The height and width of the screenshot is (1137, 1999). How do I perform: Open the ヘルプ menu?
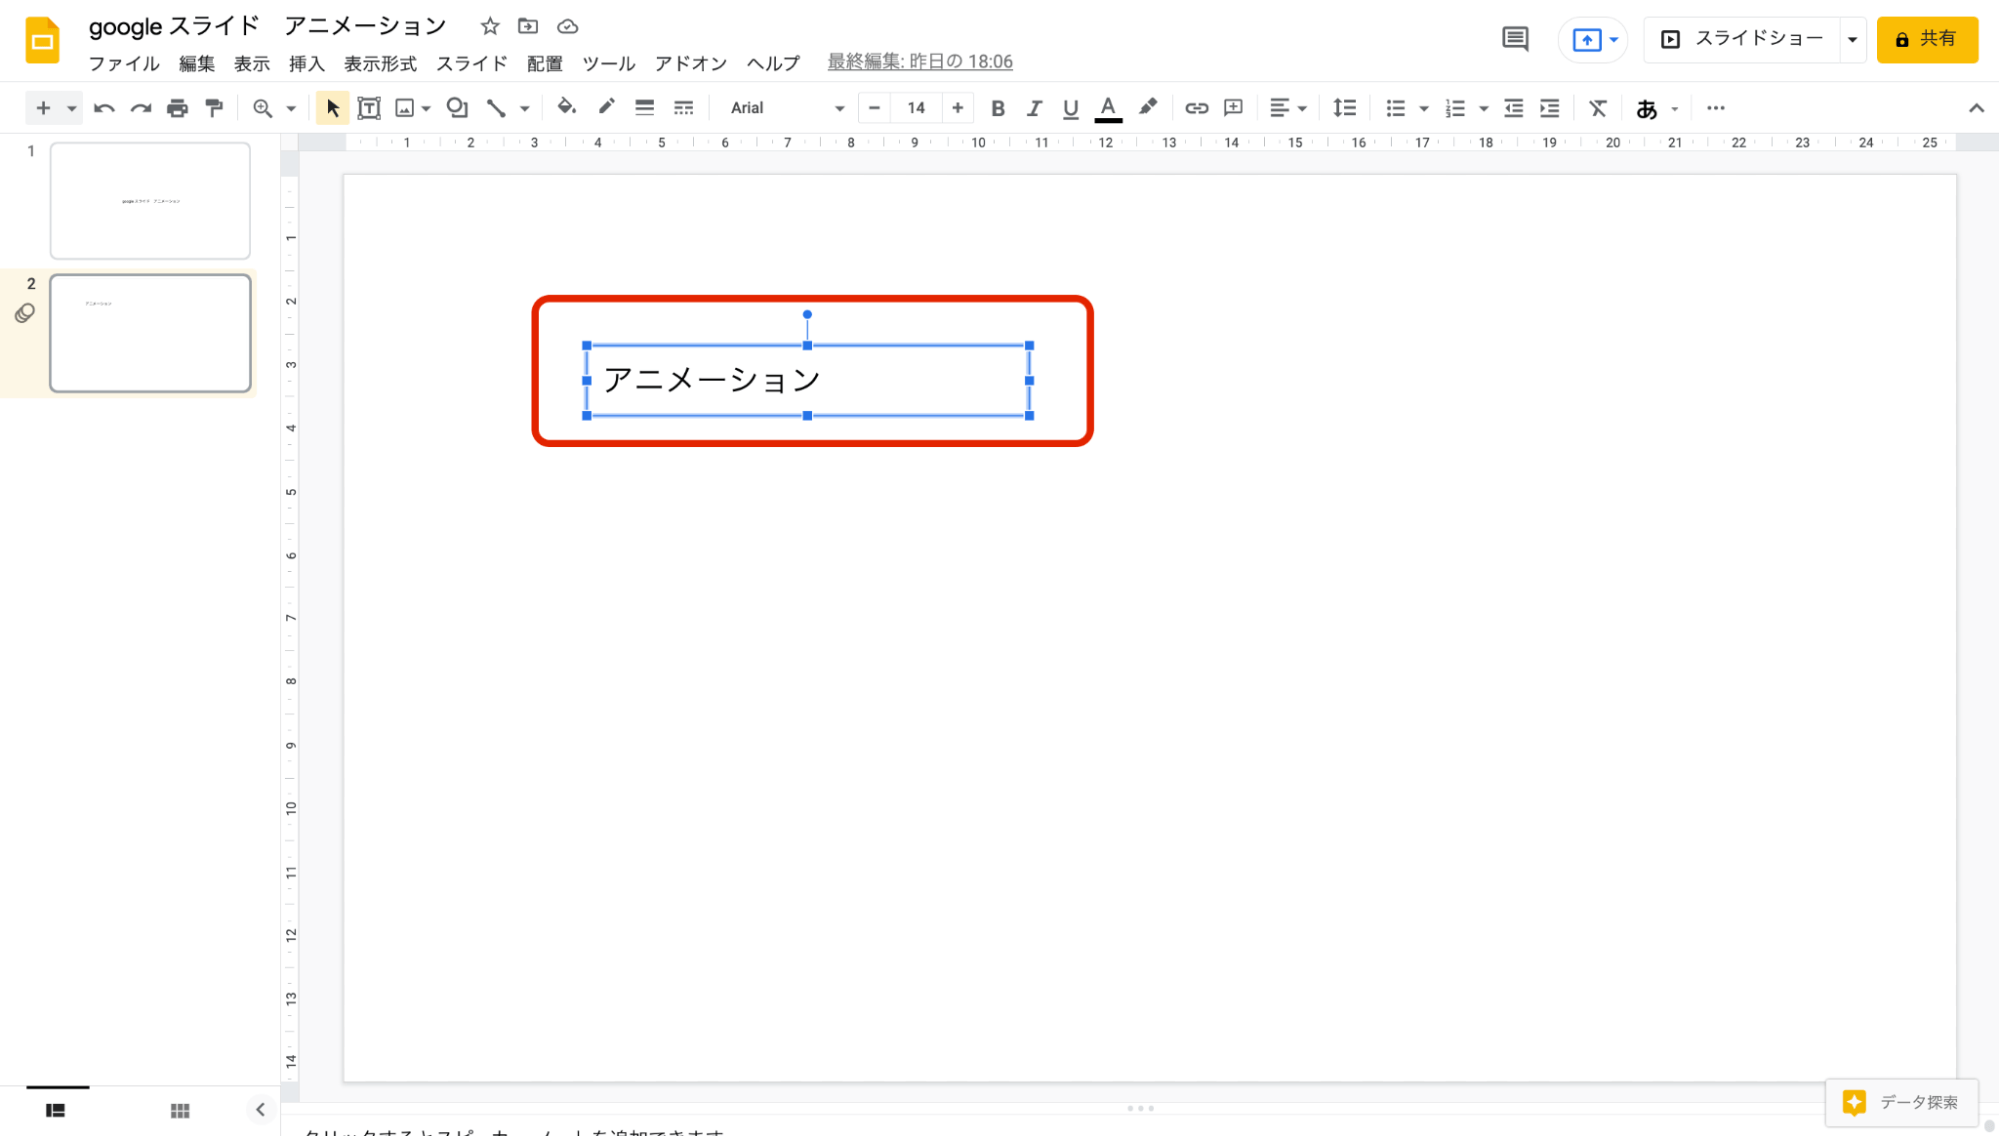[774, 63]
